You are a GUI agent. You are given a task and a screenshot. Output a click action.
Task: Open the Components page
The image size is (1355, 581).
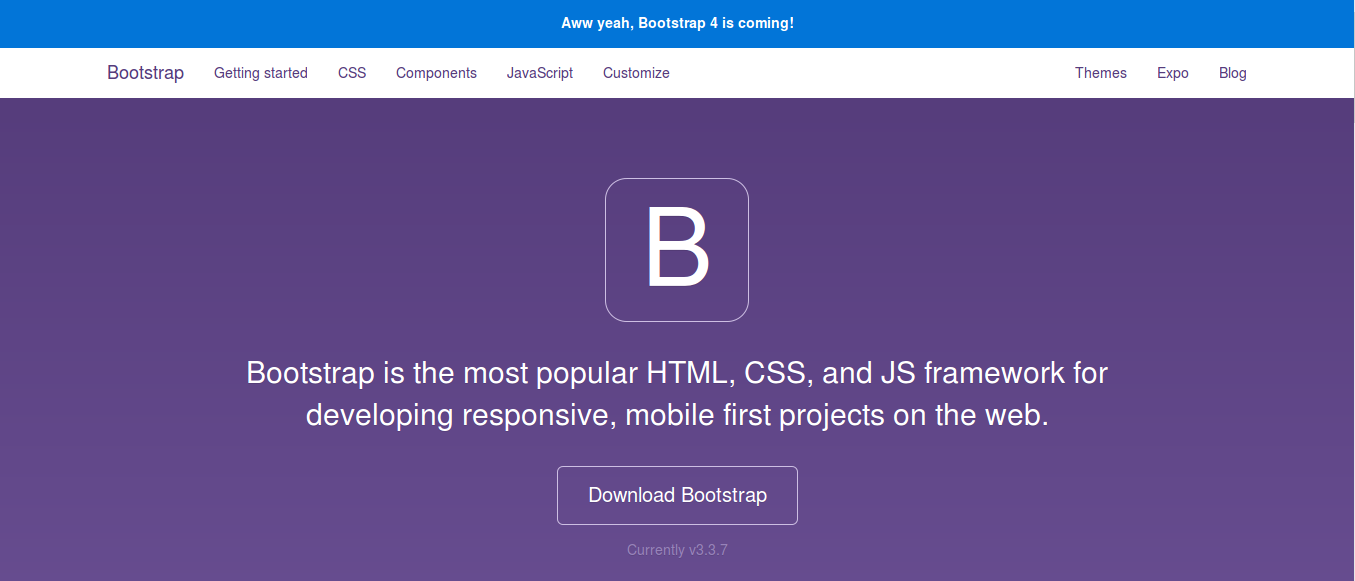[436, 72]
